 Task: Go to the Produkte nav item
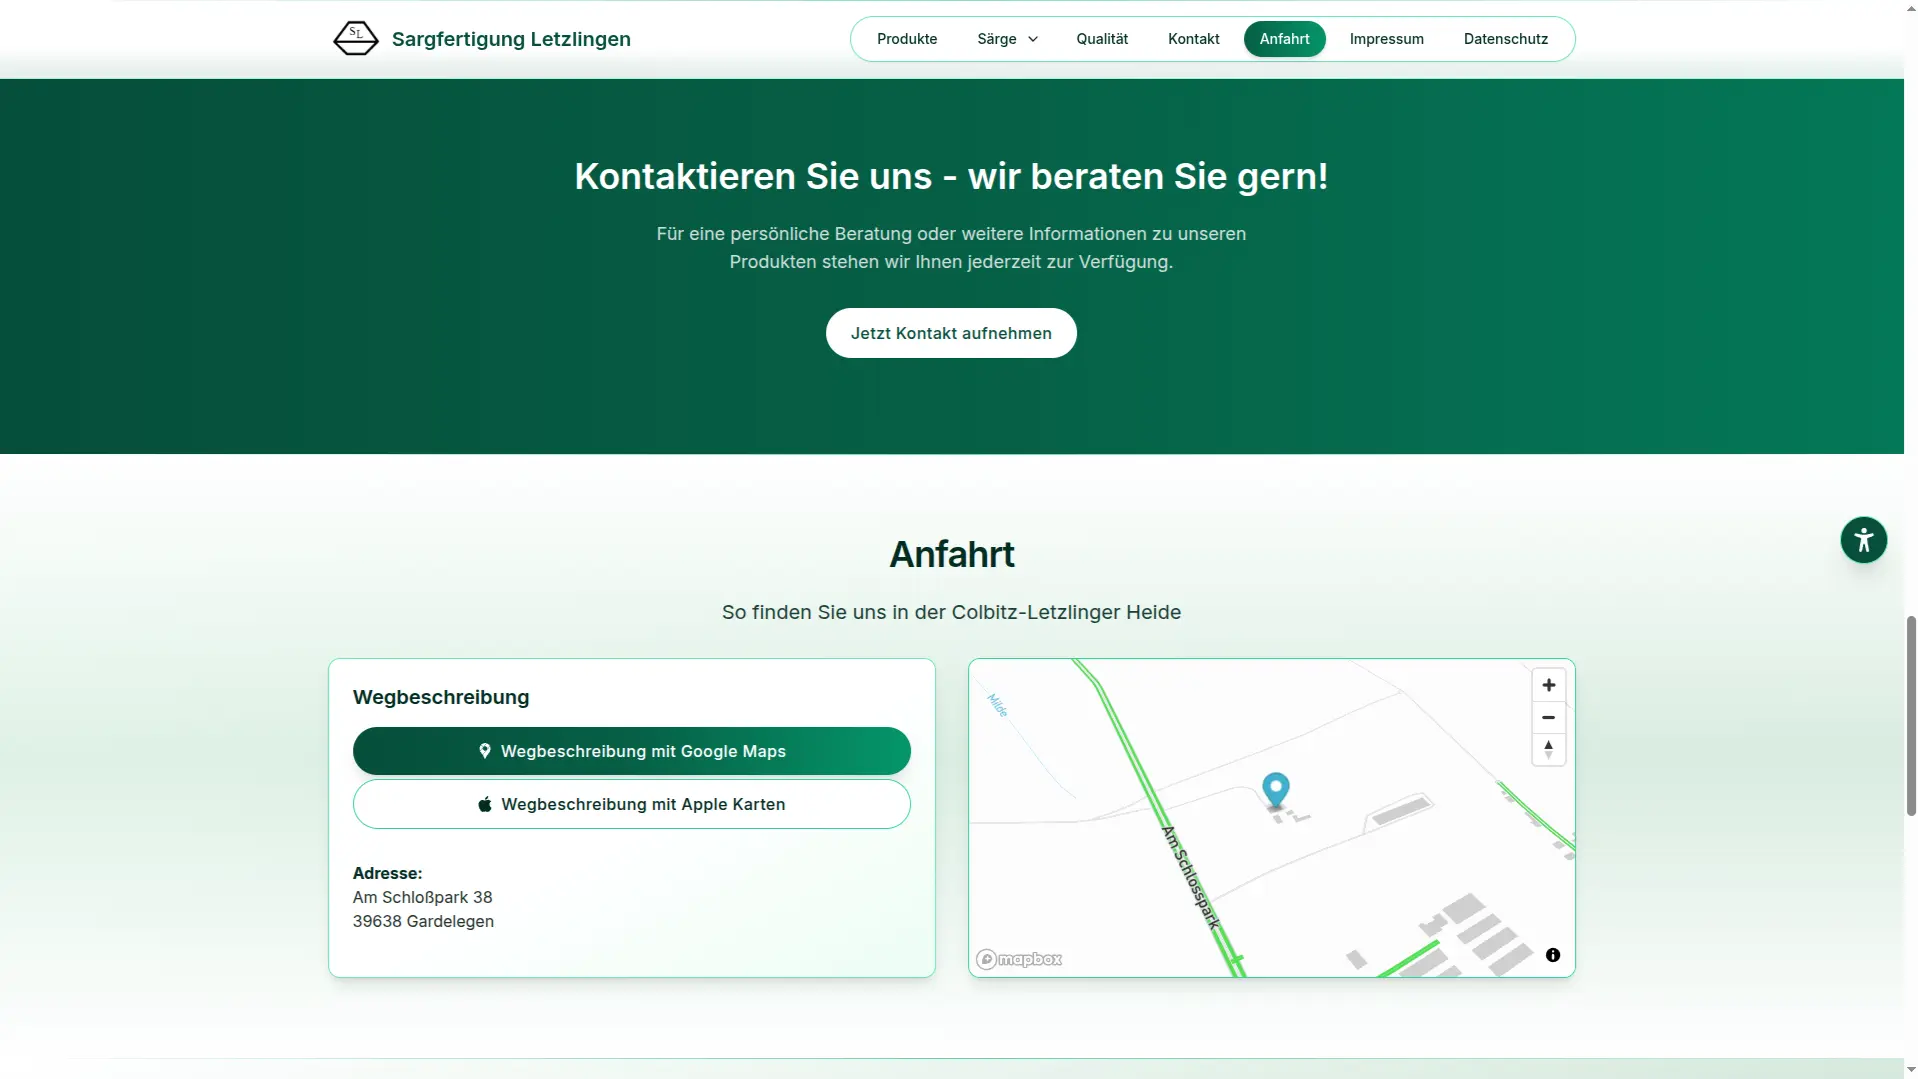click(x=907, y=39)
